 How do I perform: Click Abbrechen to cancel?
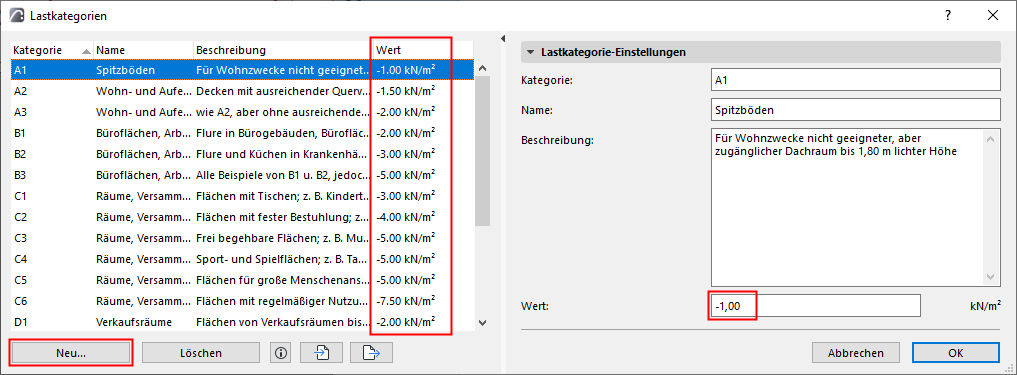[x=855, y=353]
